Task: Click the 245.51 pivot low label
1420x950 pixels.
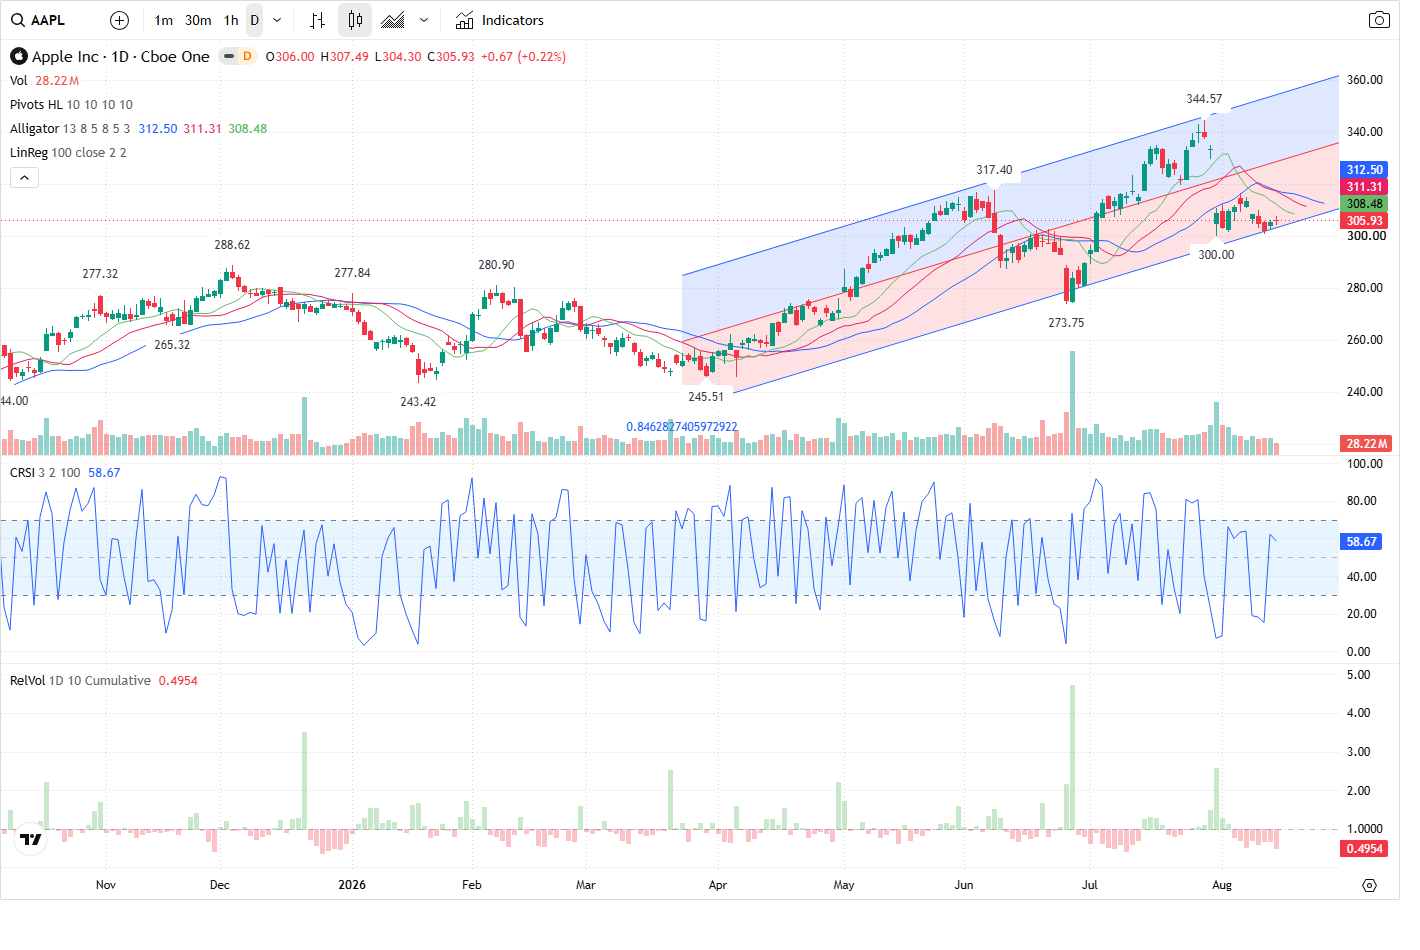Action: click(706, 397)
